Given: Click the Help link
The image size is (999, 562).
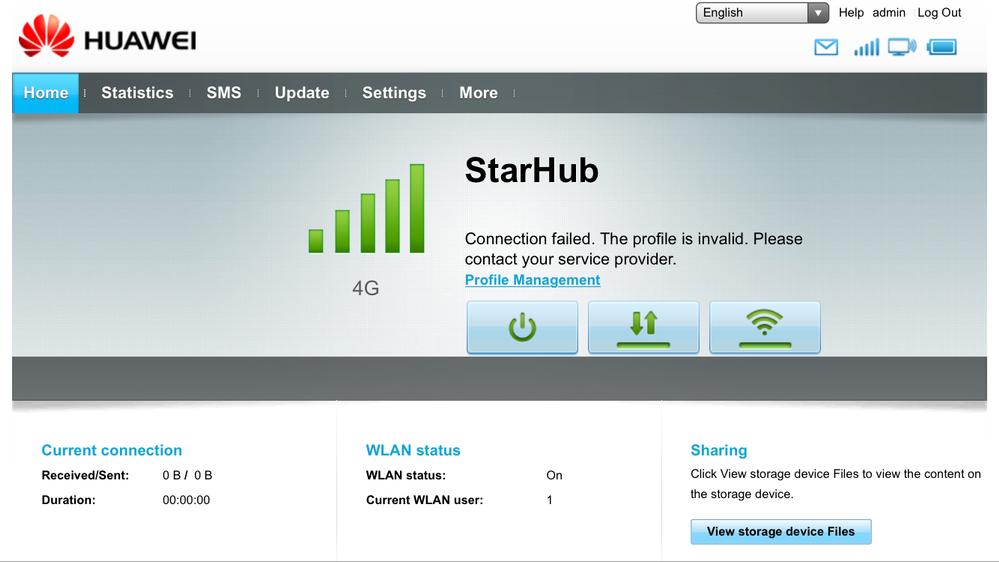Looking at the screenshot, I should point(851,13).
